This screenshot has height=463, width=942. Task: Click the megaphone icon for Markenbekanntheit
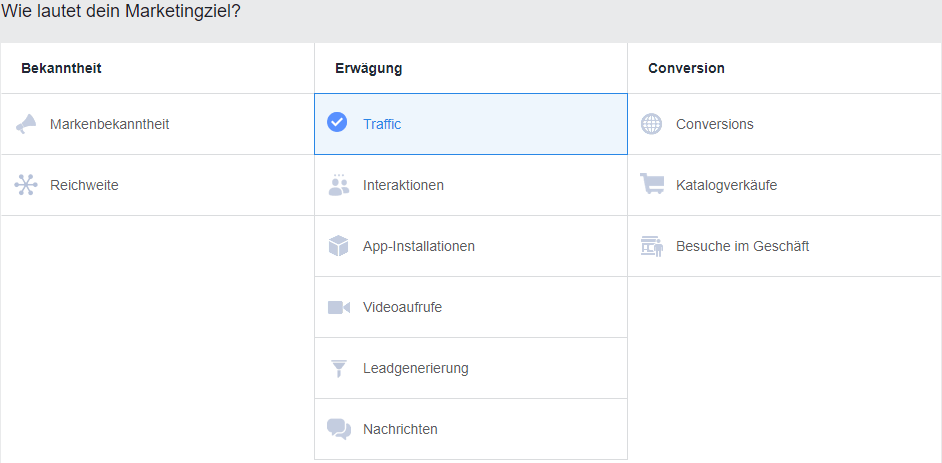[x=26, y=124]
